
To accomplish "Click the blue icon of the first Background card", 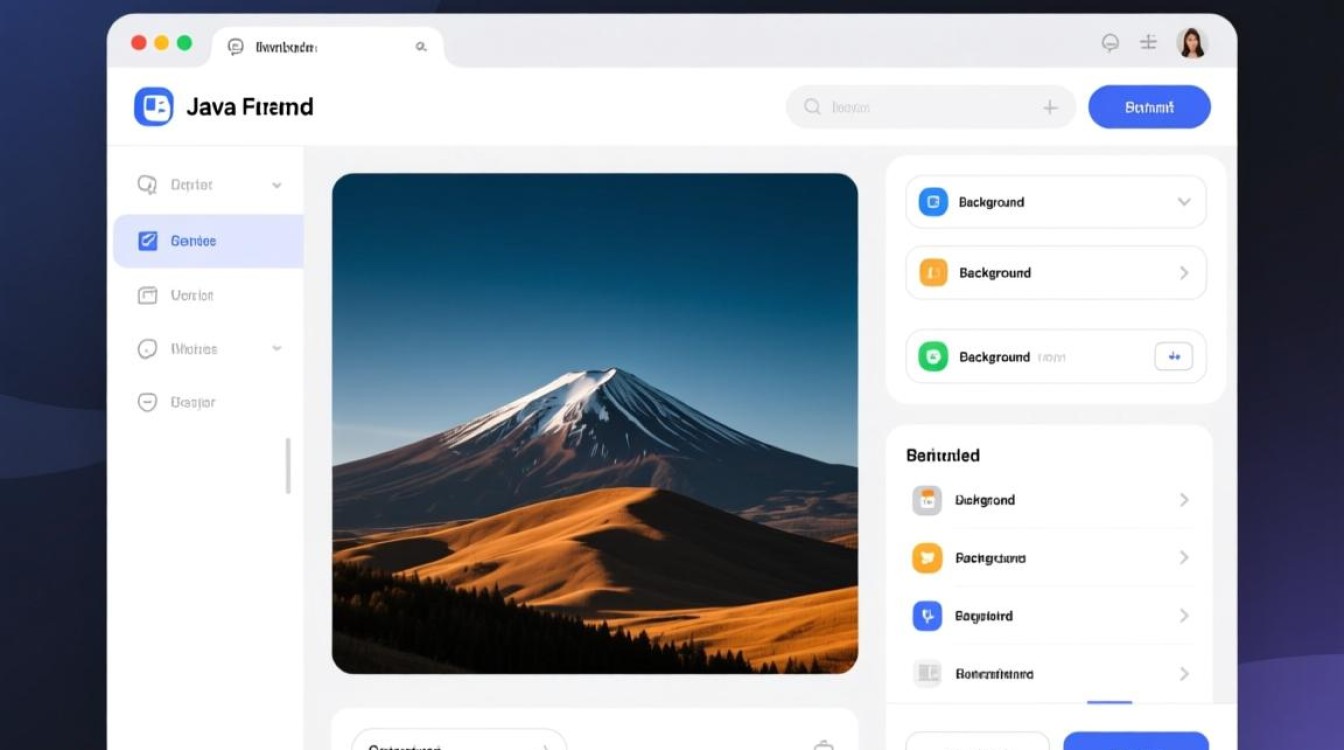I will pos(932,202).
